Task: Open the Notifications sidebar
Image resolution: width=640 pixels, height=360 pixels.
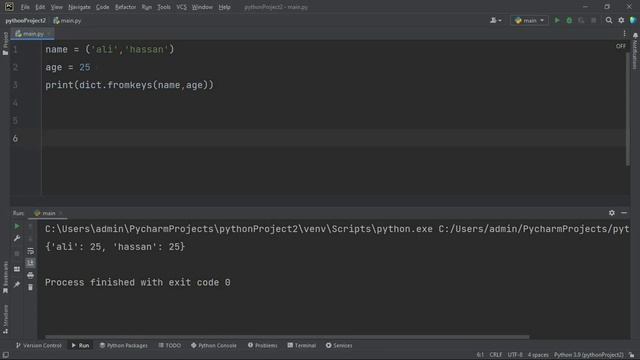Action: (635, 51)
